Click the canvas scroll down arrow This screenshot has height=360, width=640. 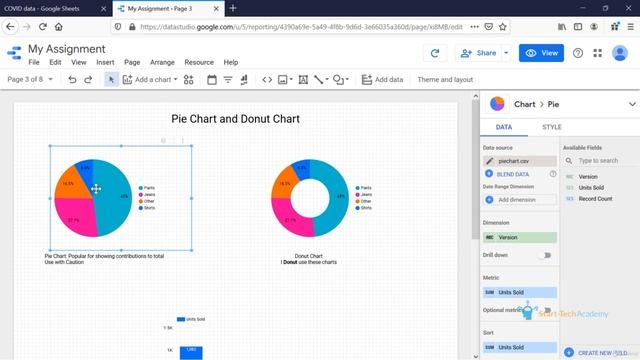pyautogui.click(x=476, y=356)
